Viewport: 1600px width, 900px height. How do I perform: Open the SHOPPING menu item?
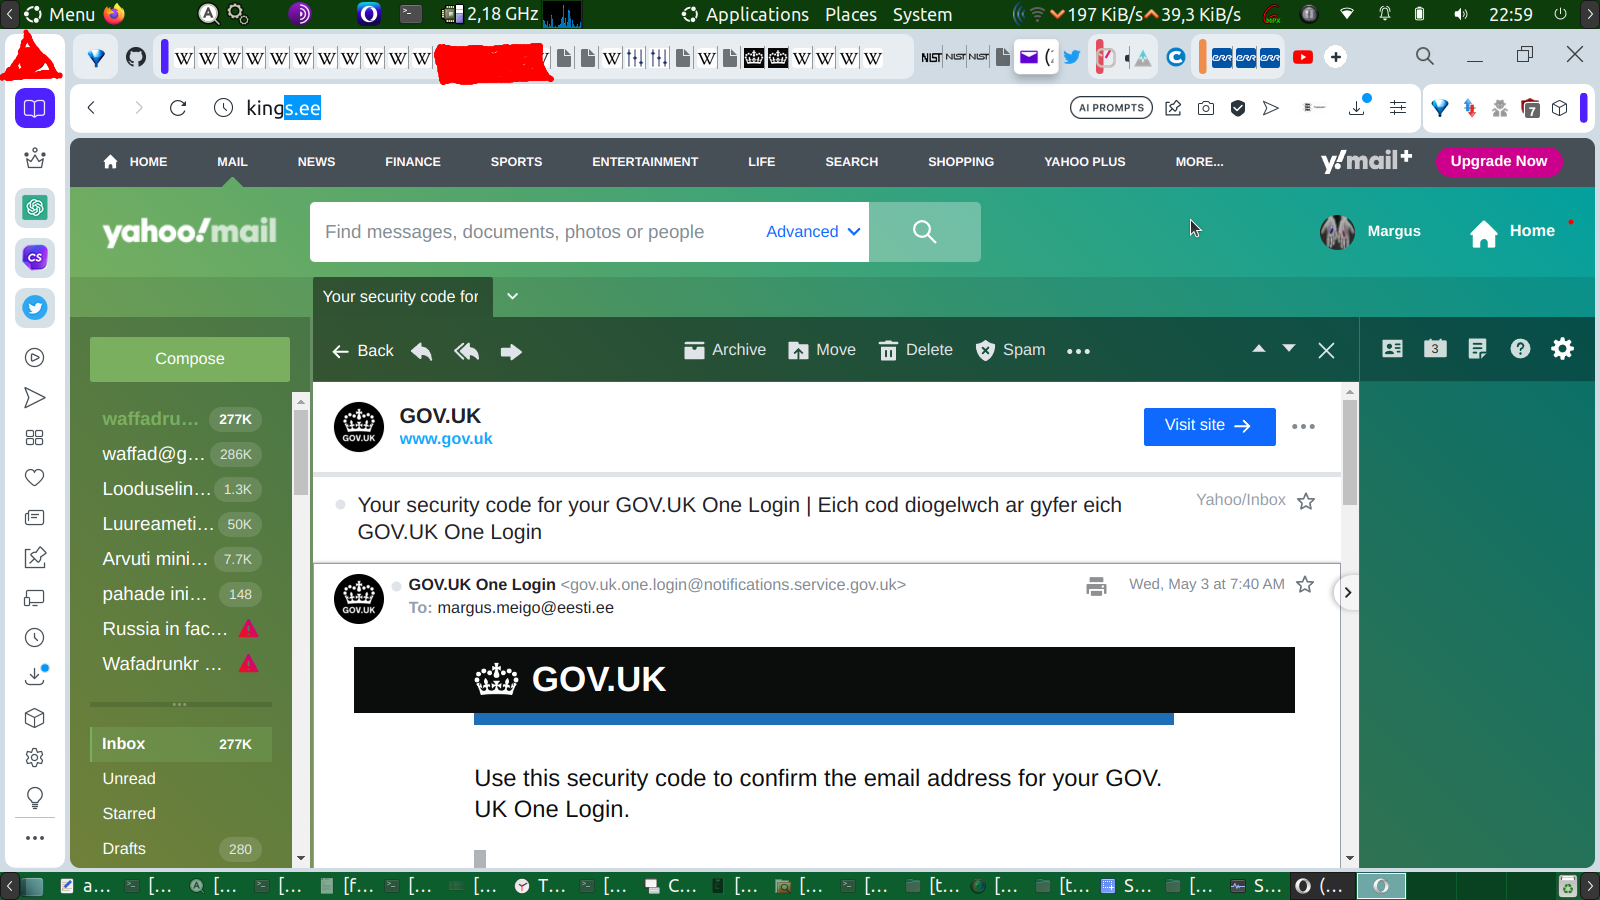click(x=961, y=162)
